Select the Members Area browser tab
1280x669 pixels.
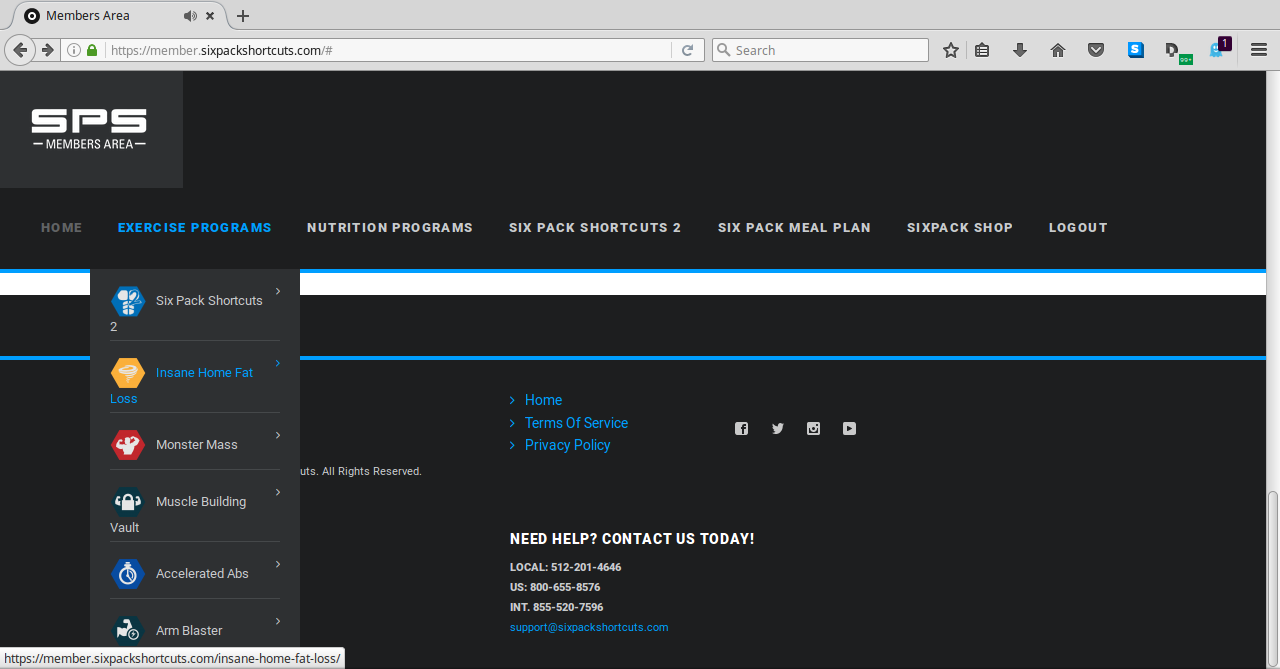point(120,16)
